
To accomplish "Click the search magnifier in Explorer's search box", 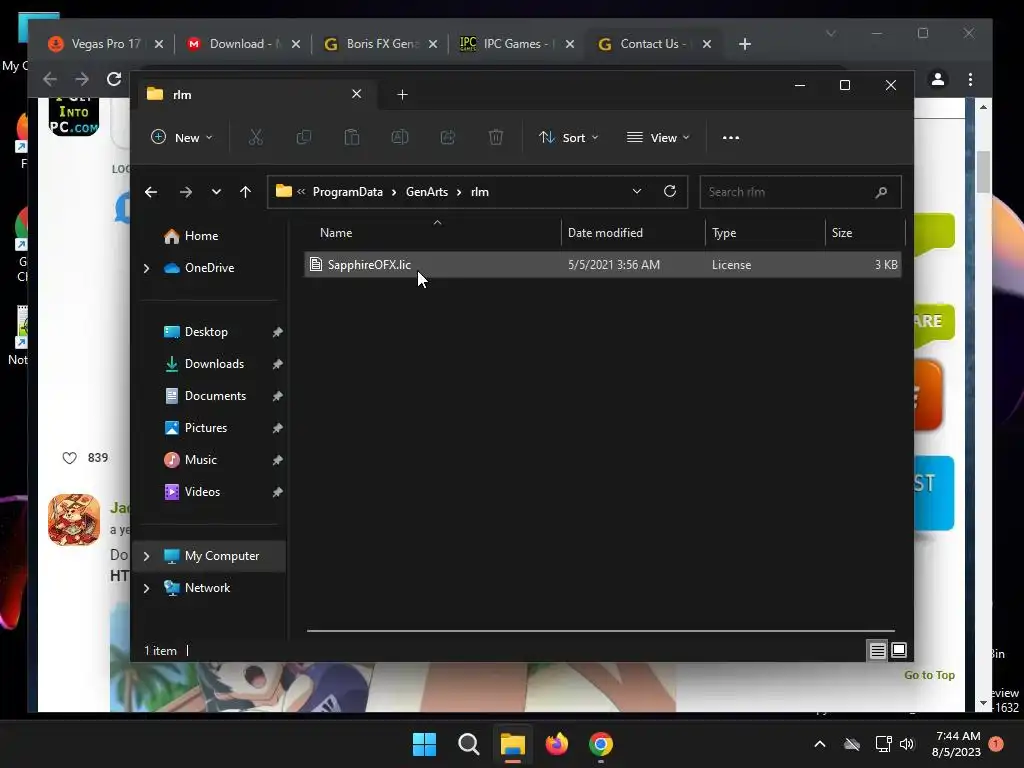I will [x=881, y=192].
